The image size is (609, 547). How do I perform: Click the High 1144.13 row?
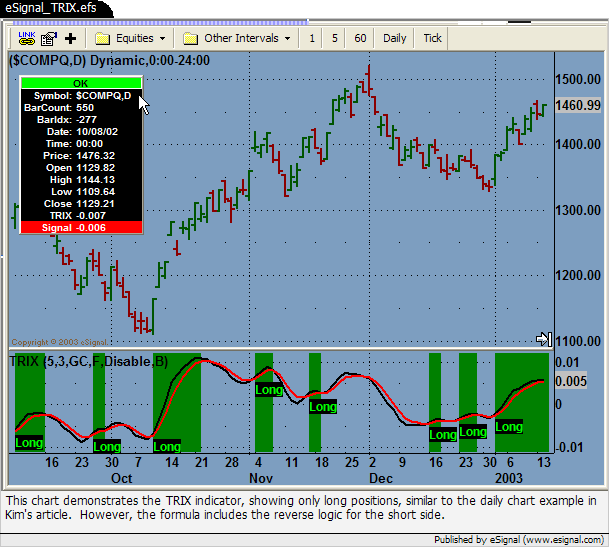(x=81, y=180)
